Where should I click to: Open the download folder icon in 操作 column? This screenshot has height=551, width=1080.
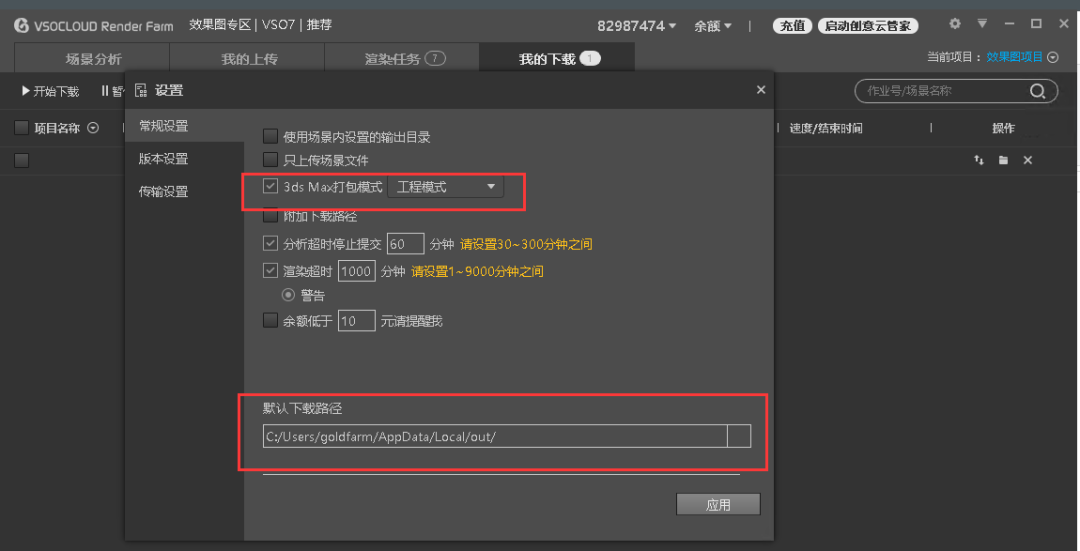coord(1003,161)
